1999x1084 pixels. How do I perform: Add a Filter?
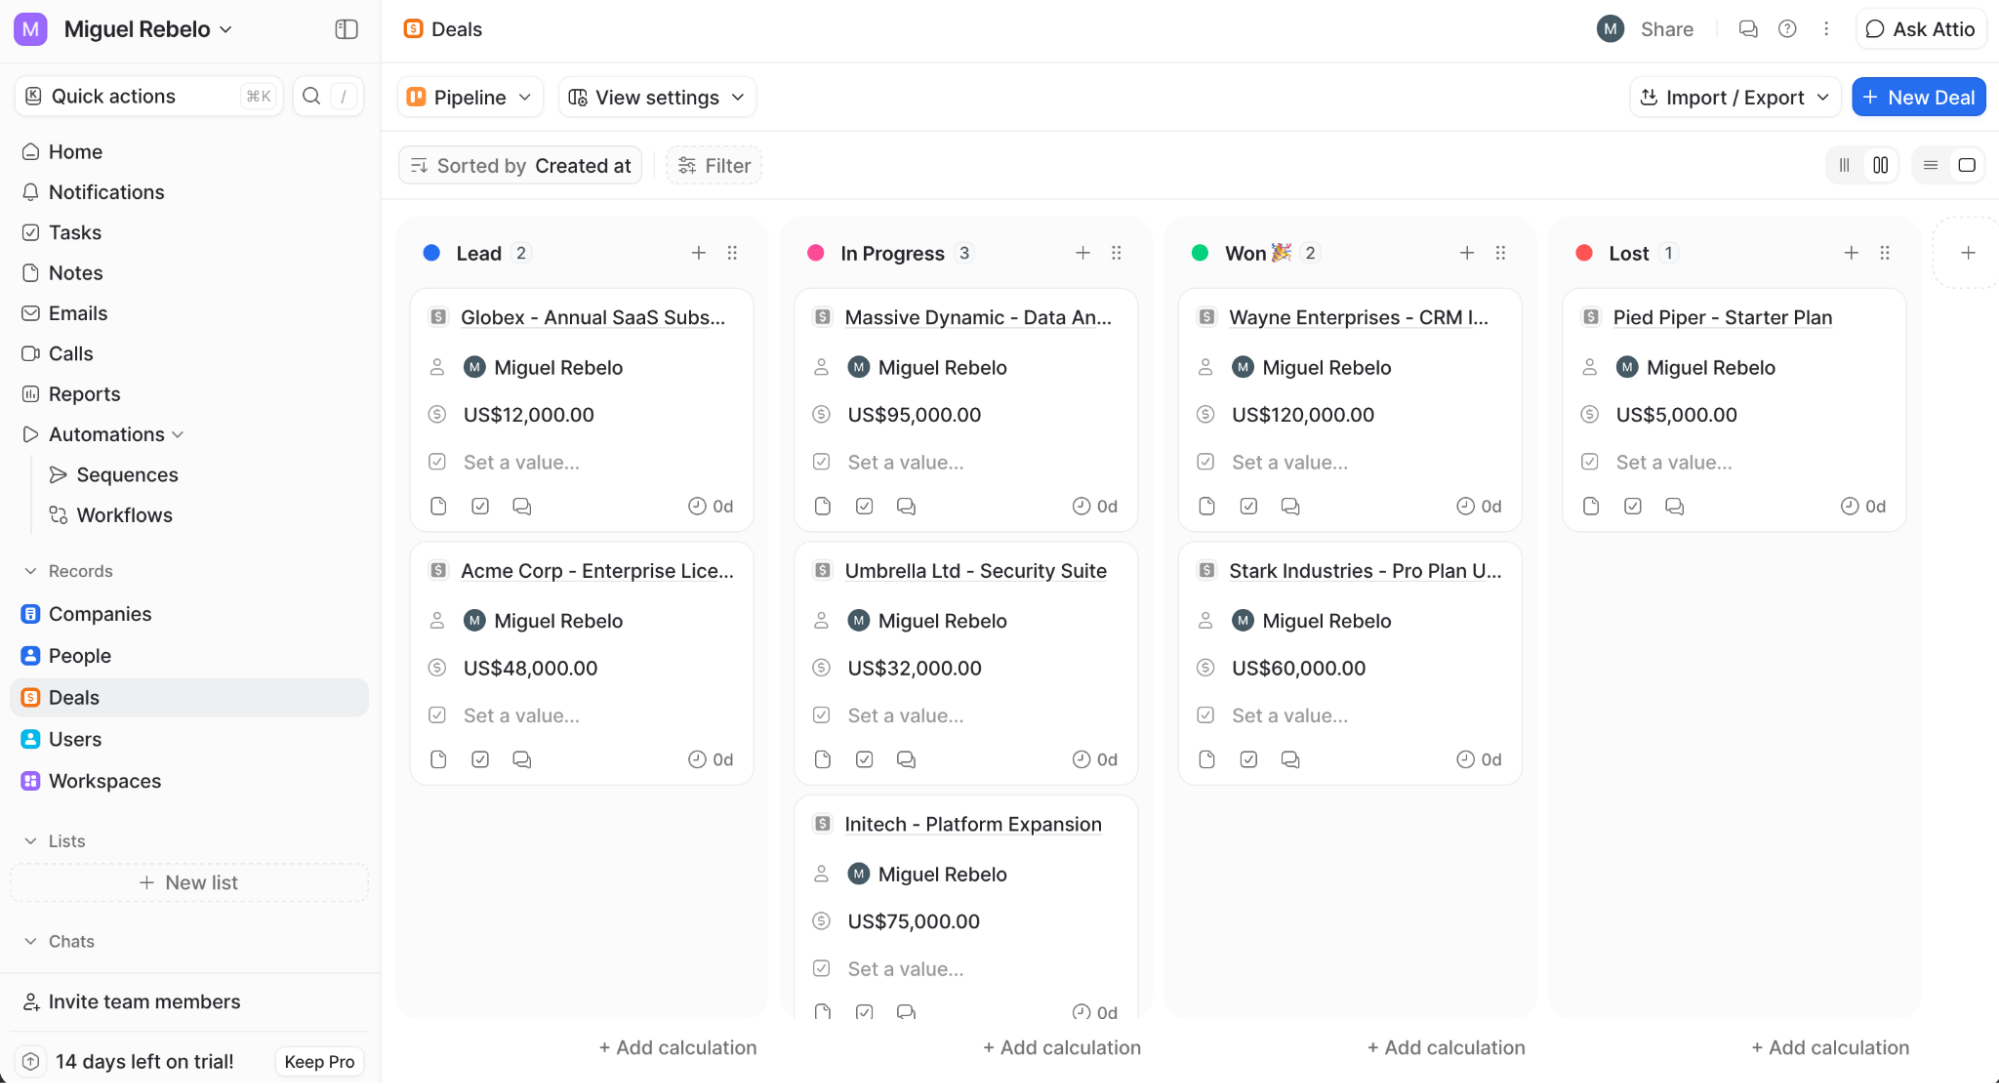click(714, 165)
